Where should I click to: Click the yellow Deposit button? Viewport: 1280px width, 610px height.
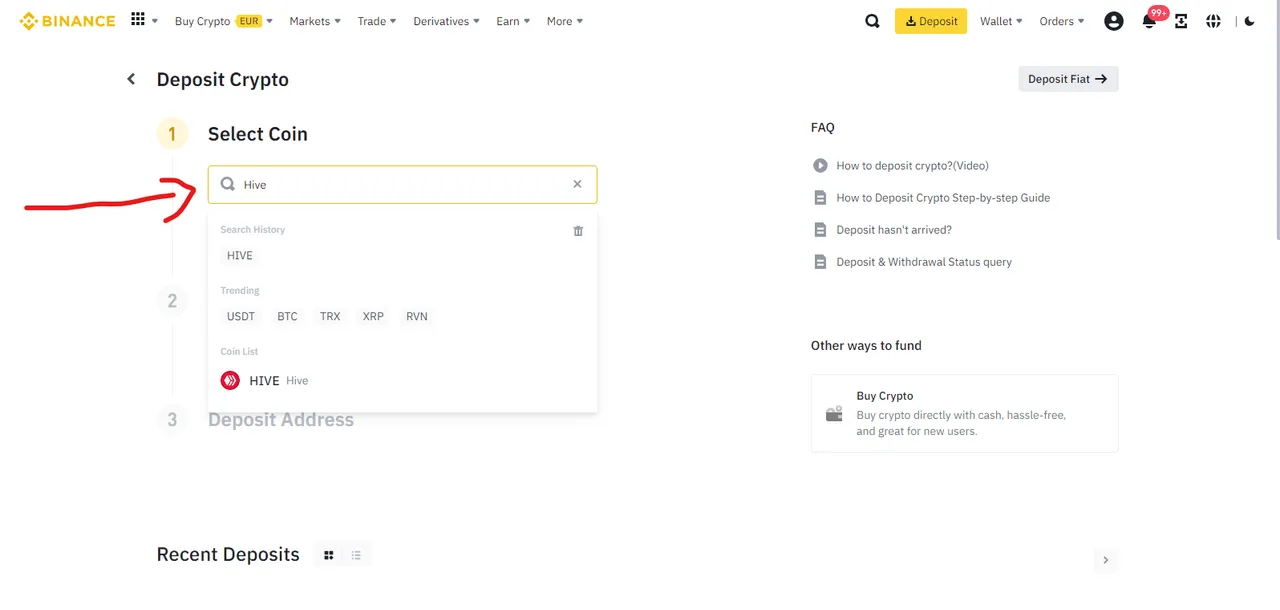coord(931,21)
